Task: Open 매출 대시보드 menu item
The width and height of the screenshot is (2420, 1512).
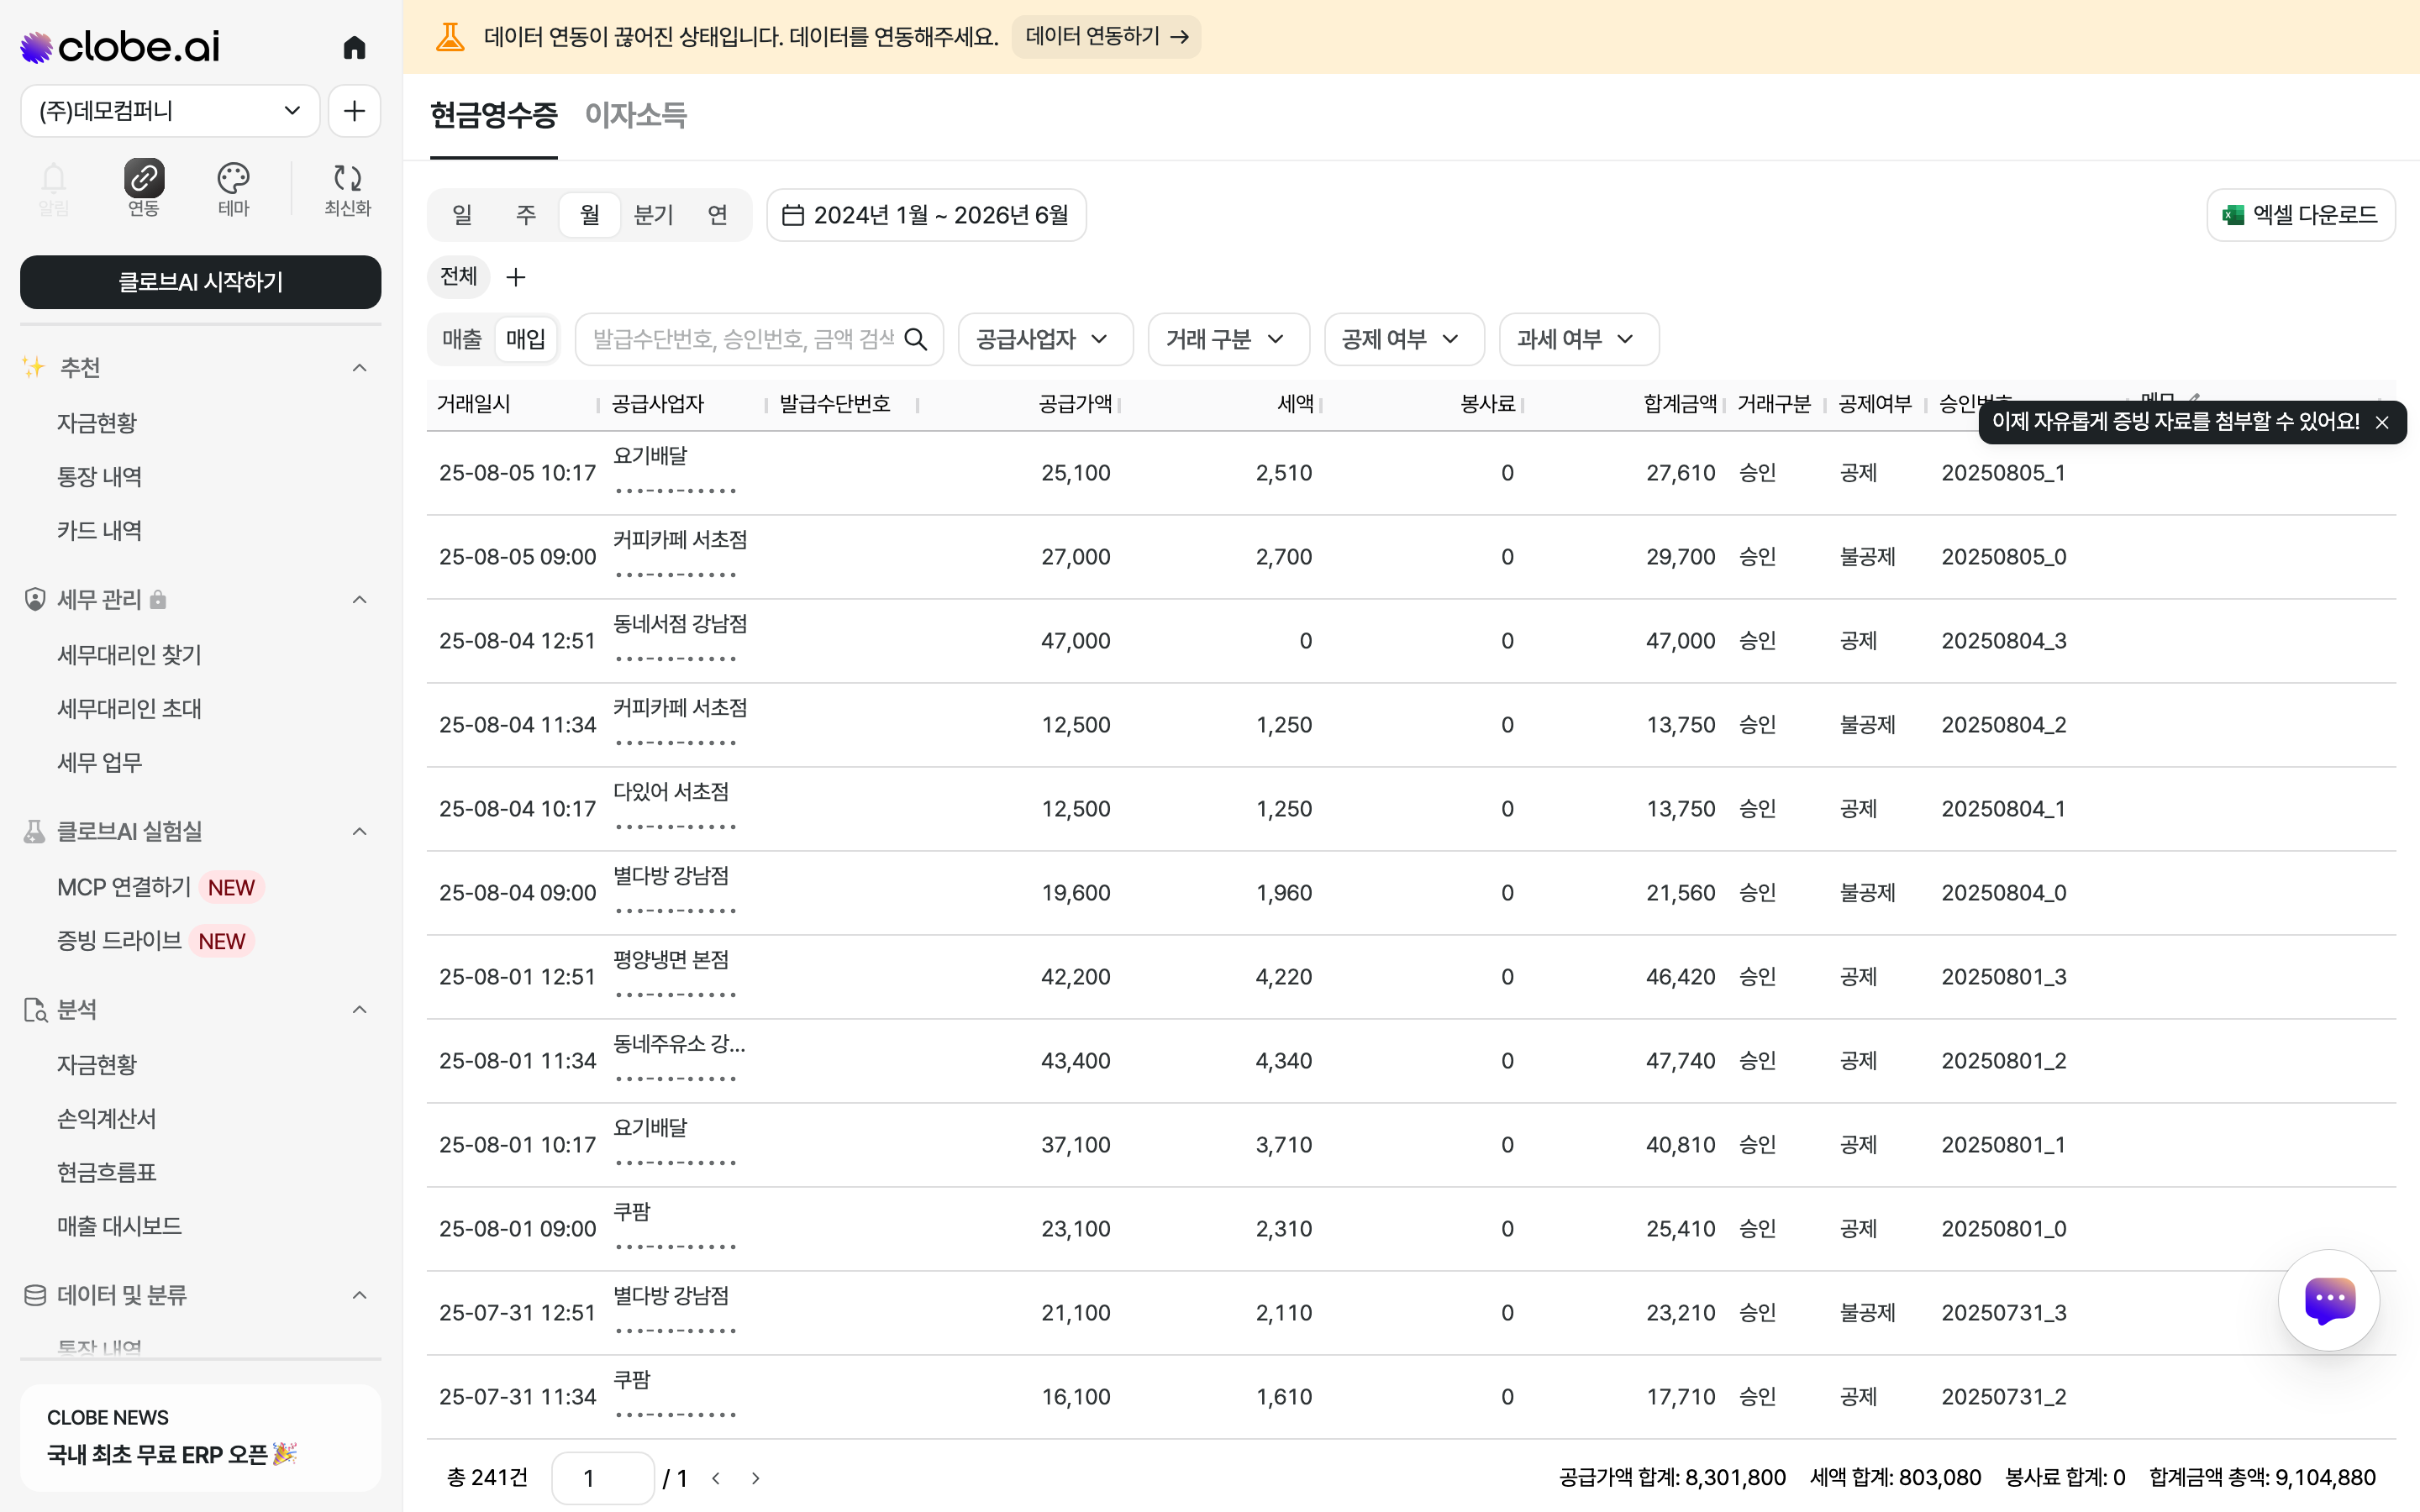Action: (x=119, y=1227)
